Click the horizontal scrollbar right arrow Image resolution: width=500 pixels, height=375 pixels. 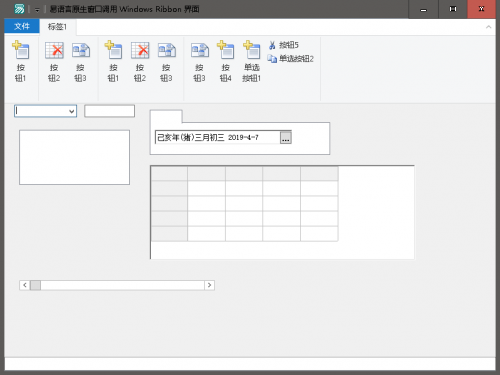pyautogui.click(x=209, y=285)
